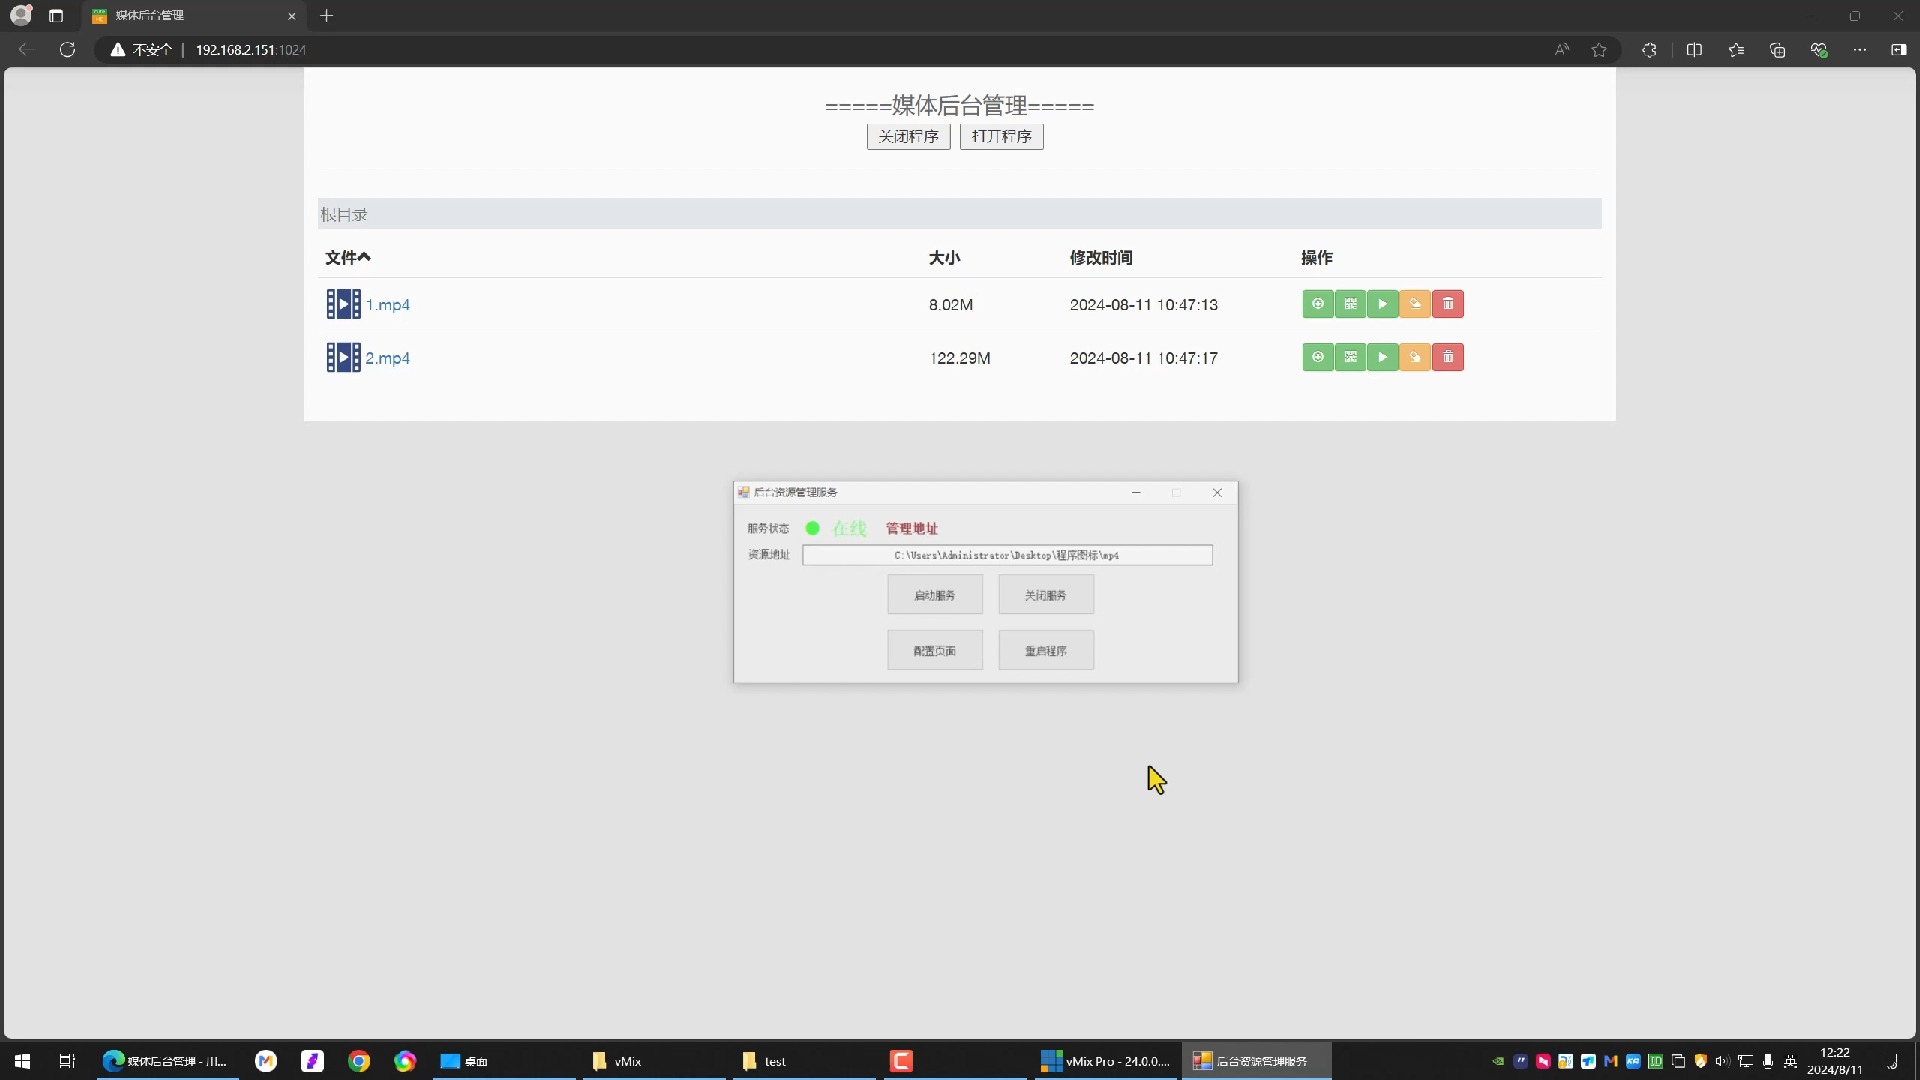1920x1080 pixels.
Task: Open the browser settings and more menu
Action: 1859,50
